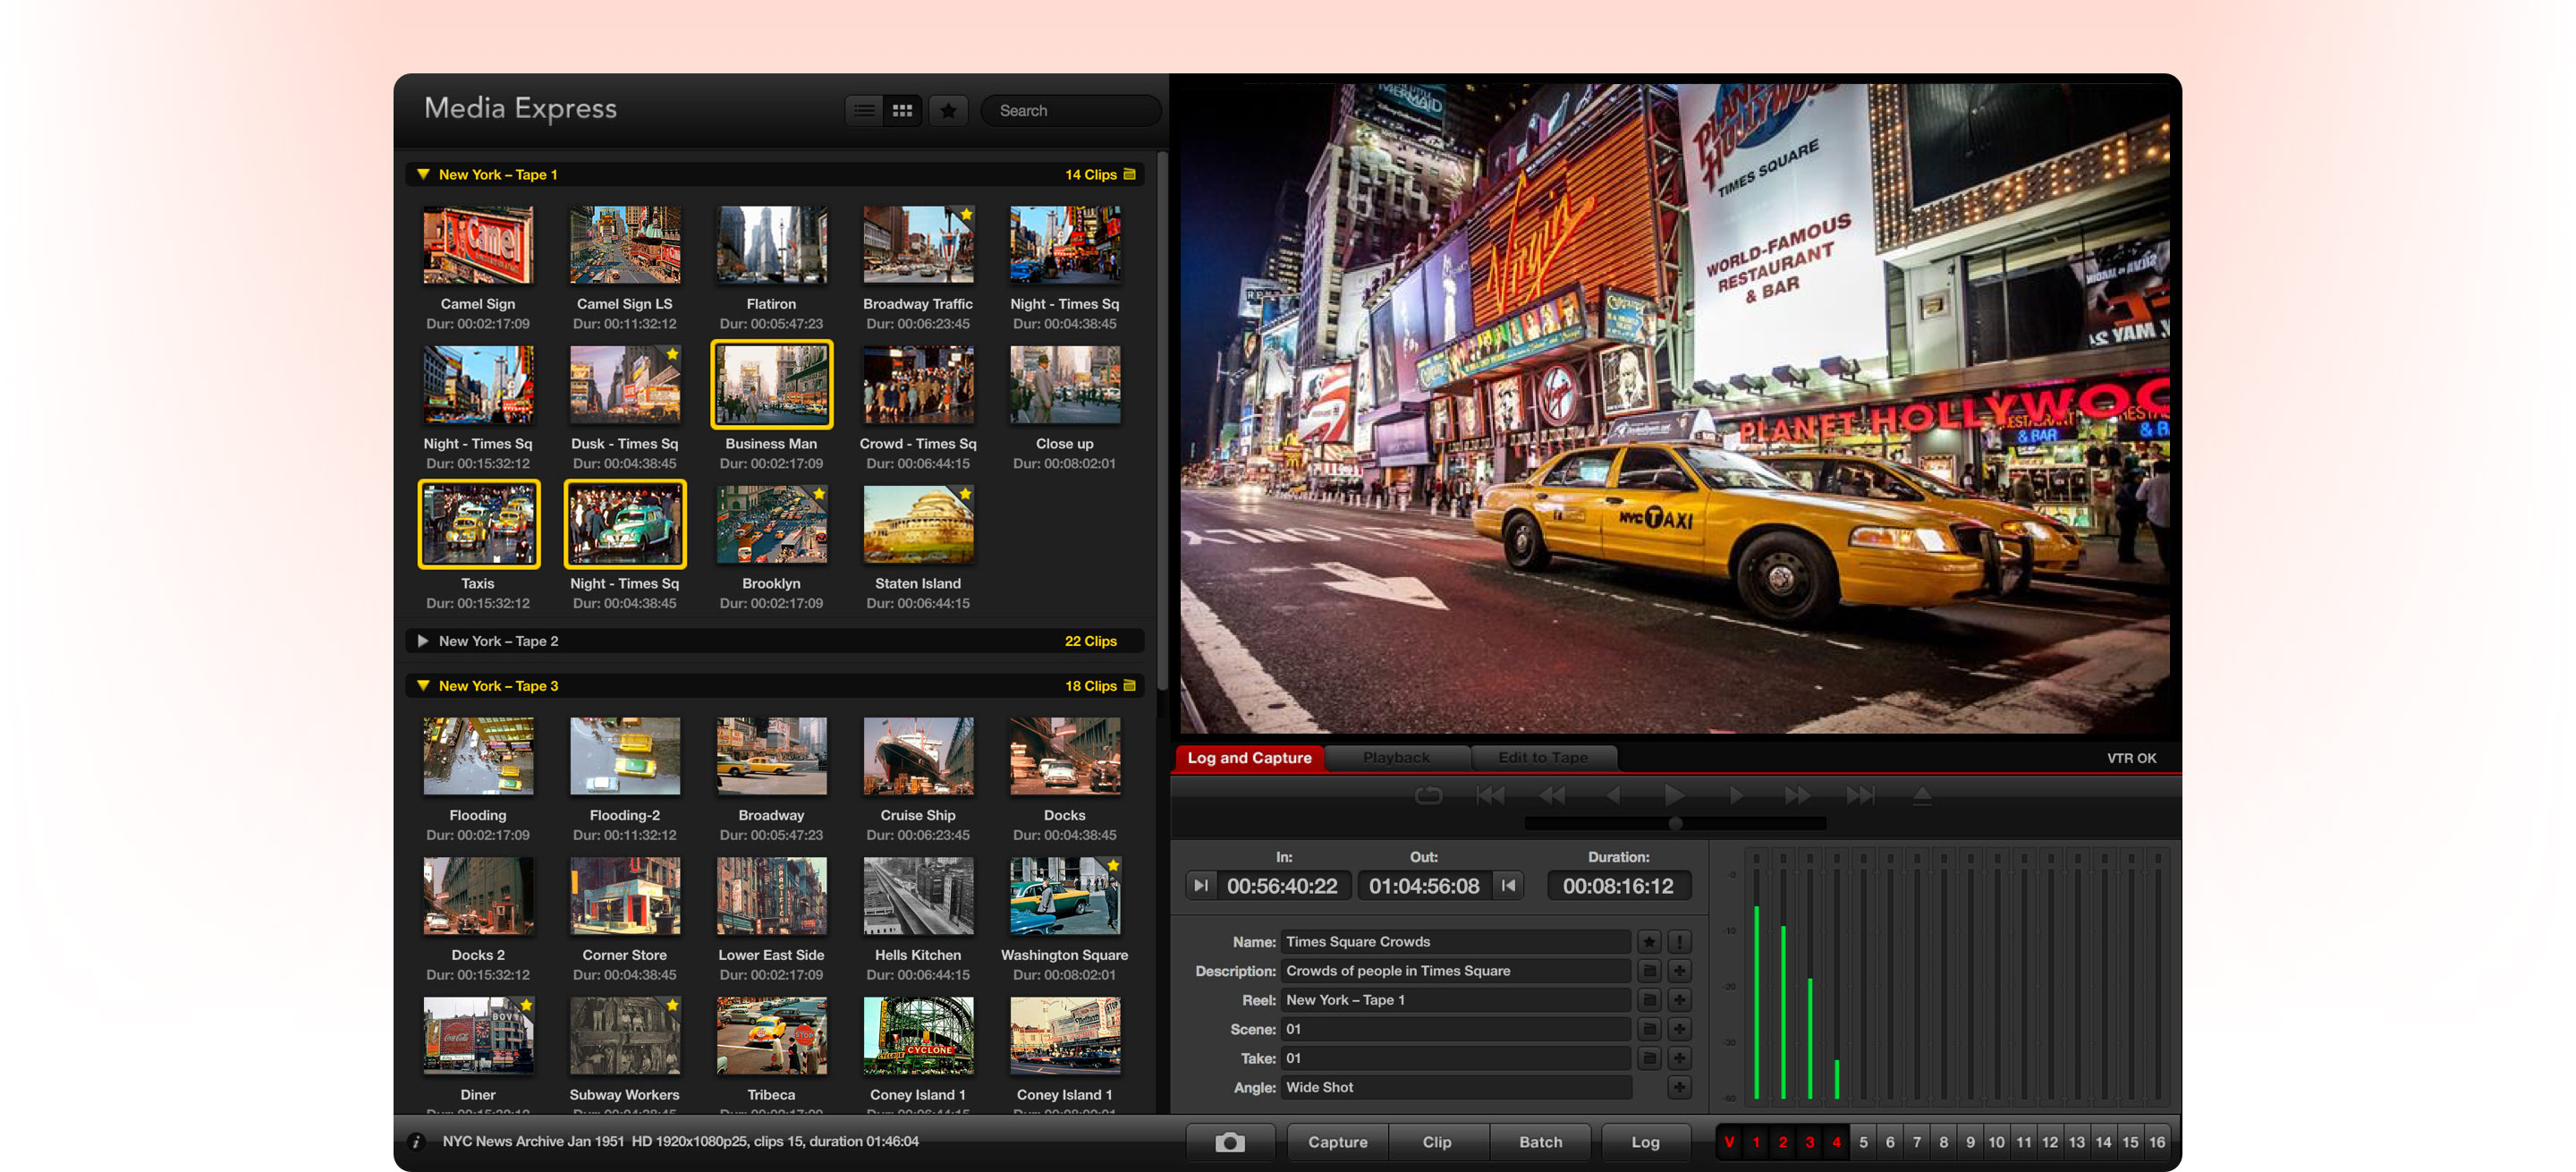Eject the tape with eject icon
The width and height of the screenshot is (2576, 1172).
click(1921, 795)
